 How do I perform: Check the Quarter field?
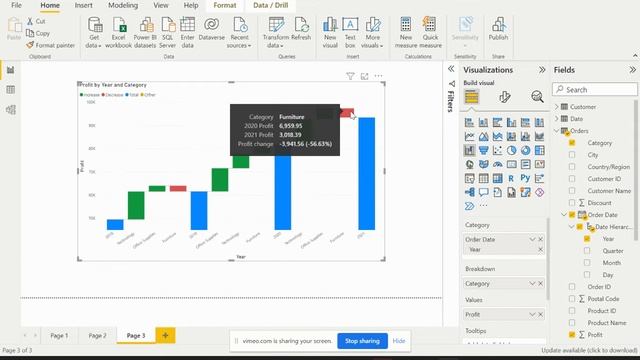click(587, 251)
